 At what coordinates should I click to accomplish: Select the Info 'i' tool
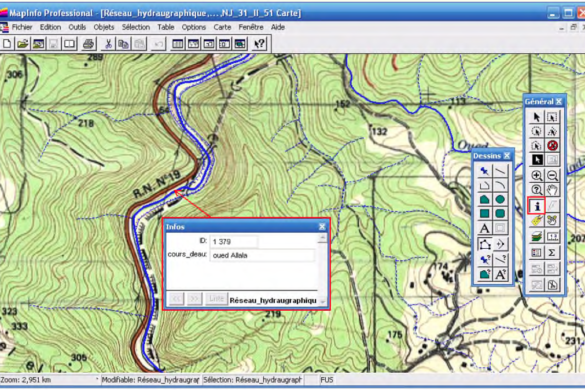536,206
